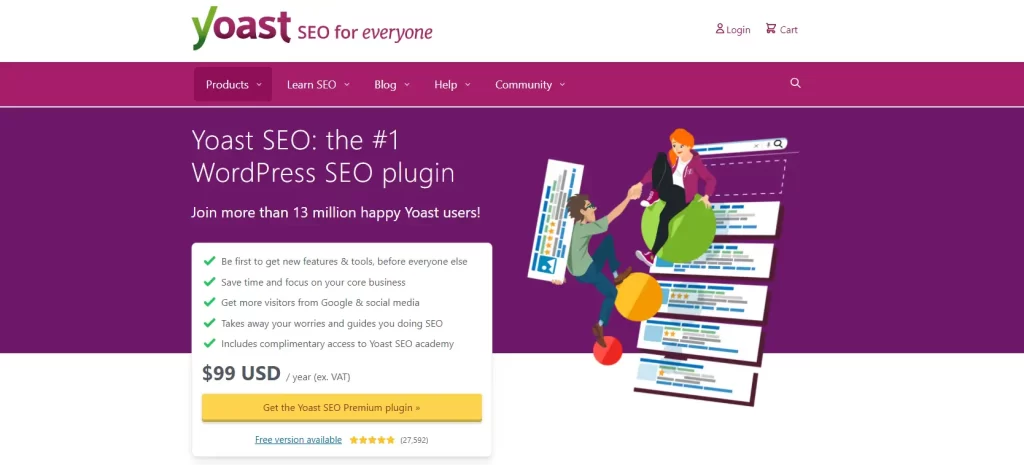Open the Products menu
Screen dimensions: 1024x465
point(233,84)
